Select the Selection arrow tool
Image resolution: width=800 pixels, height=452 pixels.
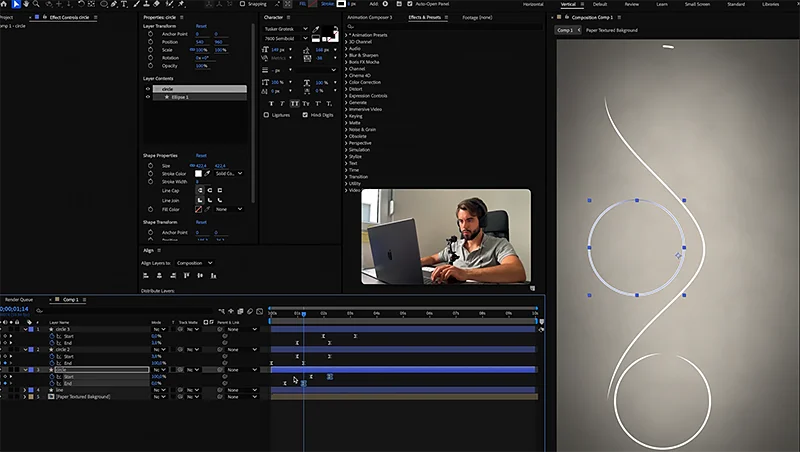point(16,4)
